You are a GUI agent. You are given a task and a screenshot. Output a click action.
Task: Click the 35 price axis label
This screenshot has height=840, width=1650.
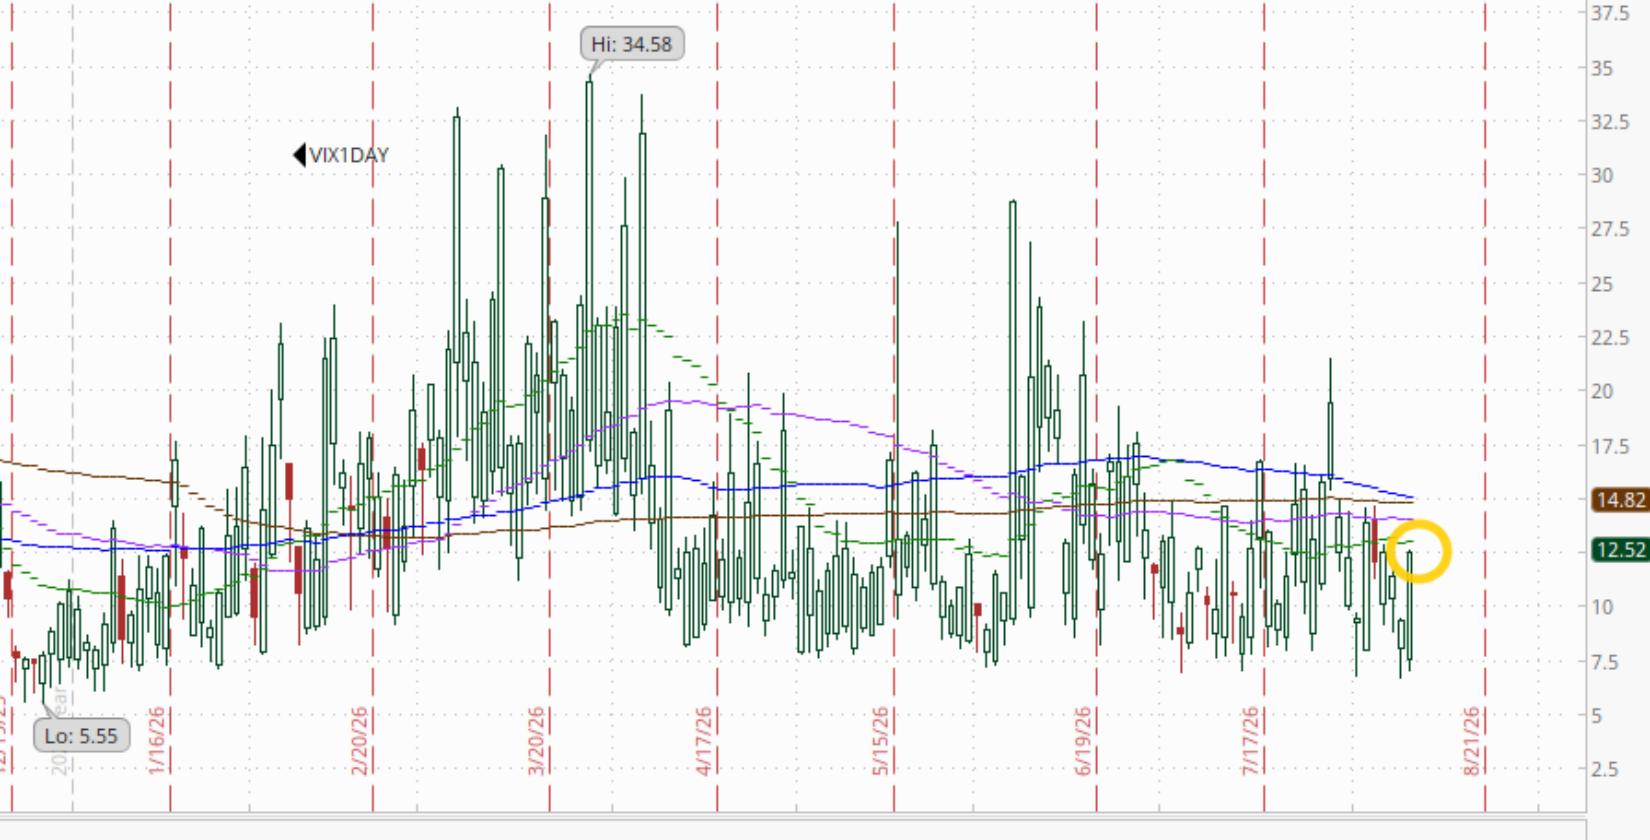[x=1602, y=68]
